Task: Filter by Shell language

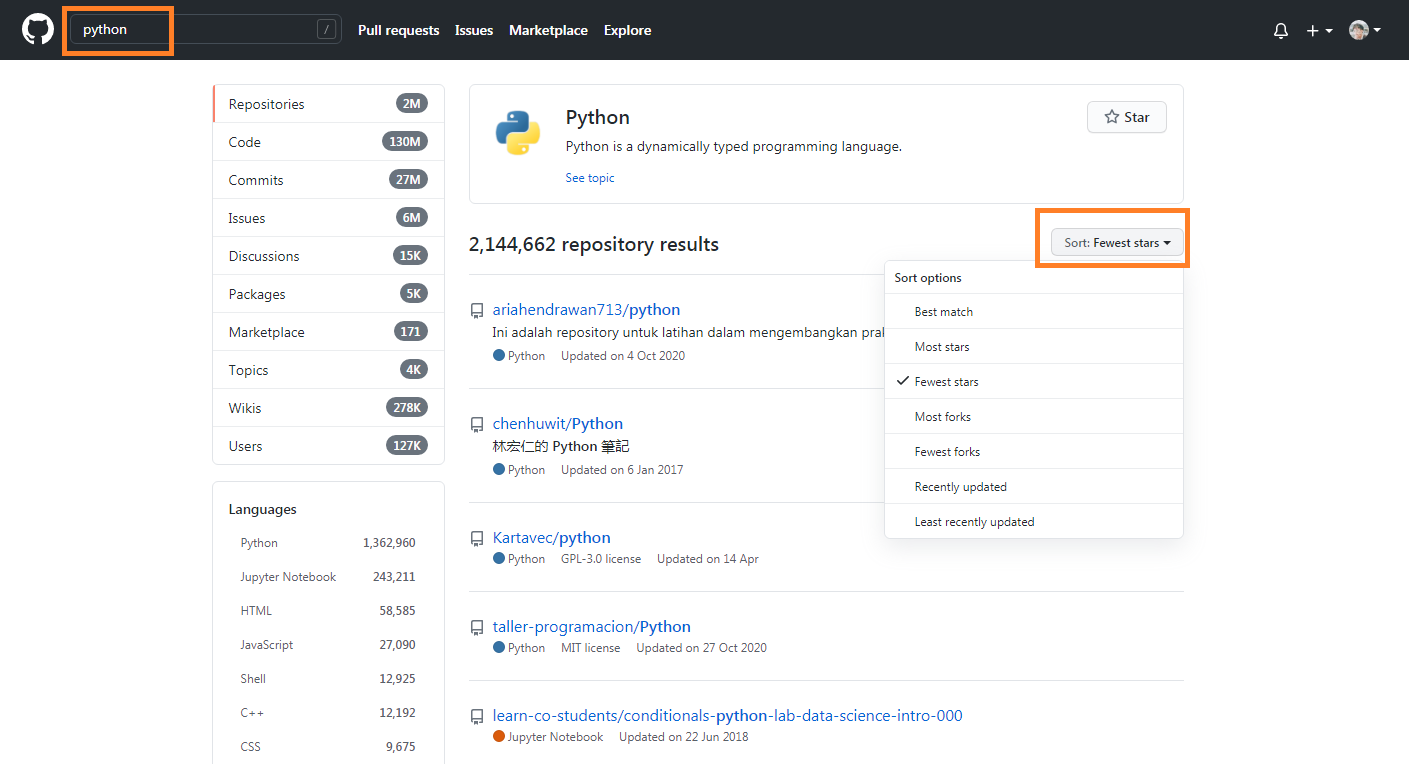Action: (x=328, y=679)
